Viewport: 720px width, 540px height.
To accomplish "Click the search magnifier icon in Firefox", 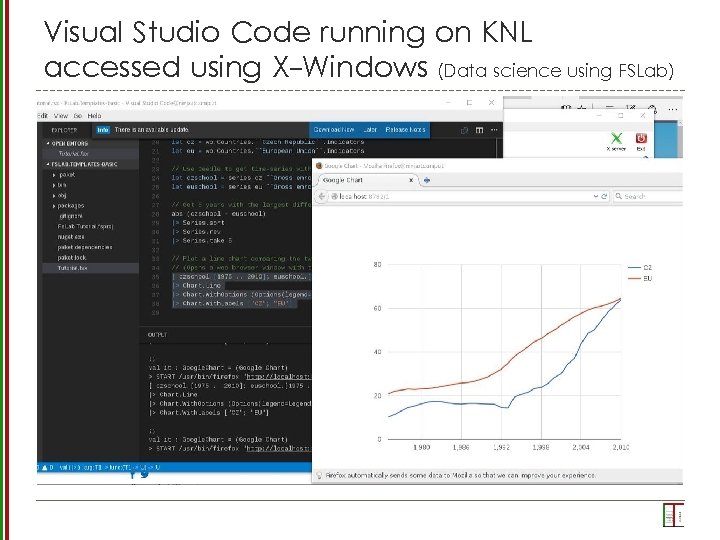I will coord(619,196).
